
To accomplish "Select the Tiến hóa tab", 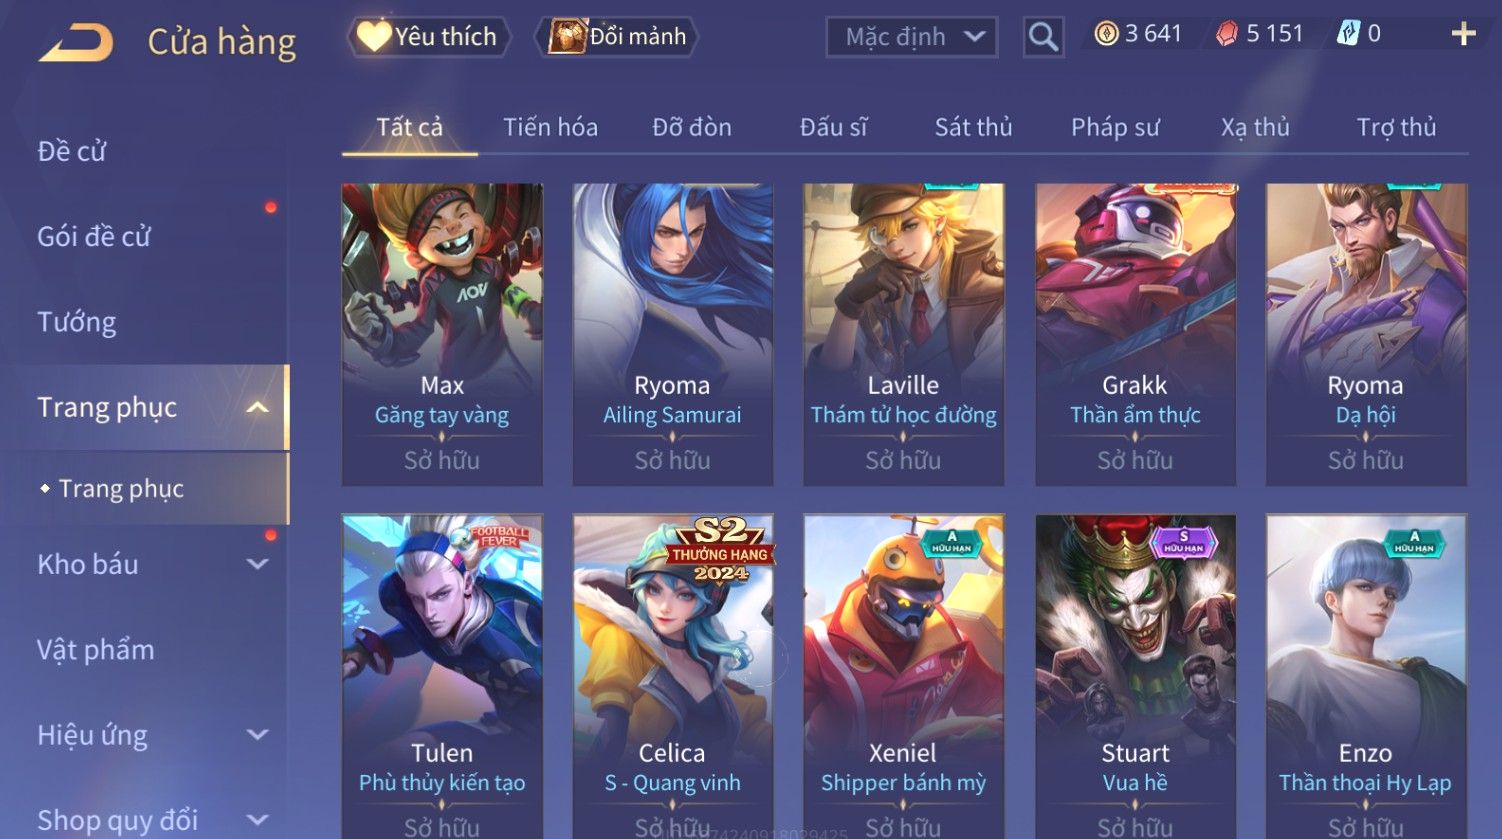I will (550, 127).
